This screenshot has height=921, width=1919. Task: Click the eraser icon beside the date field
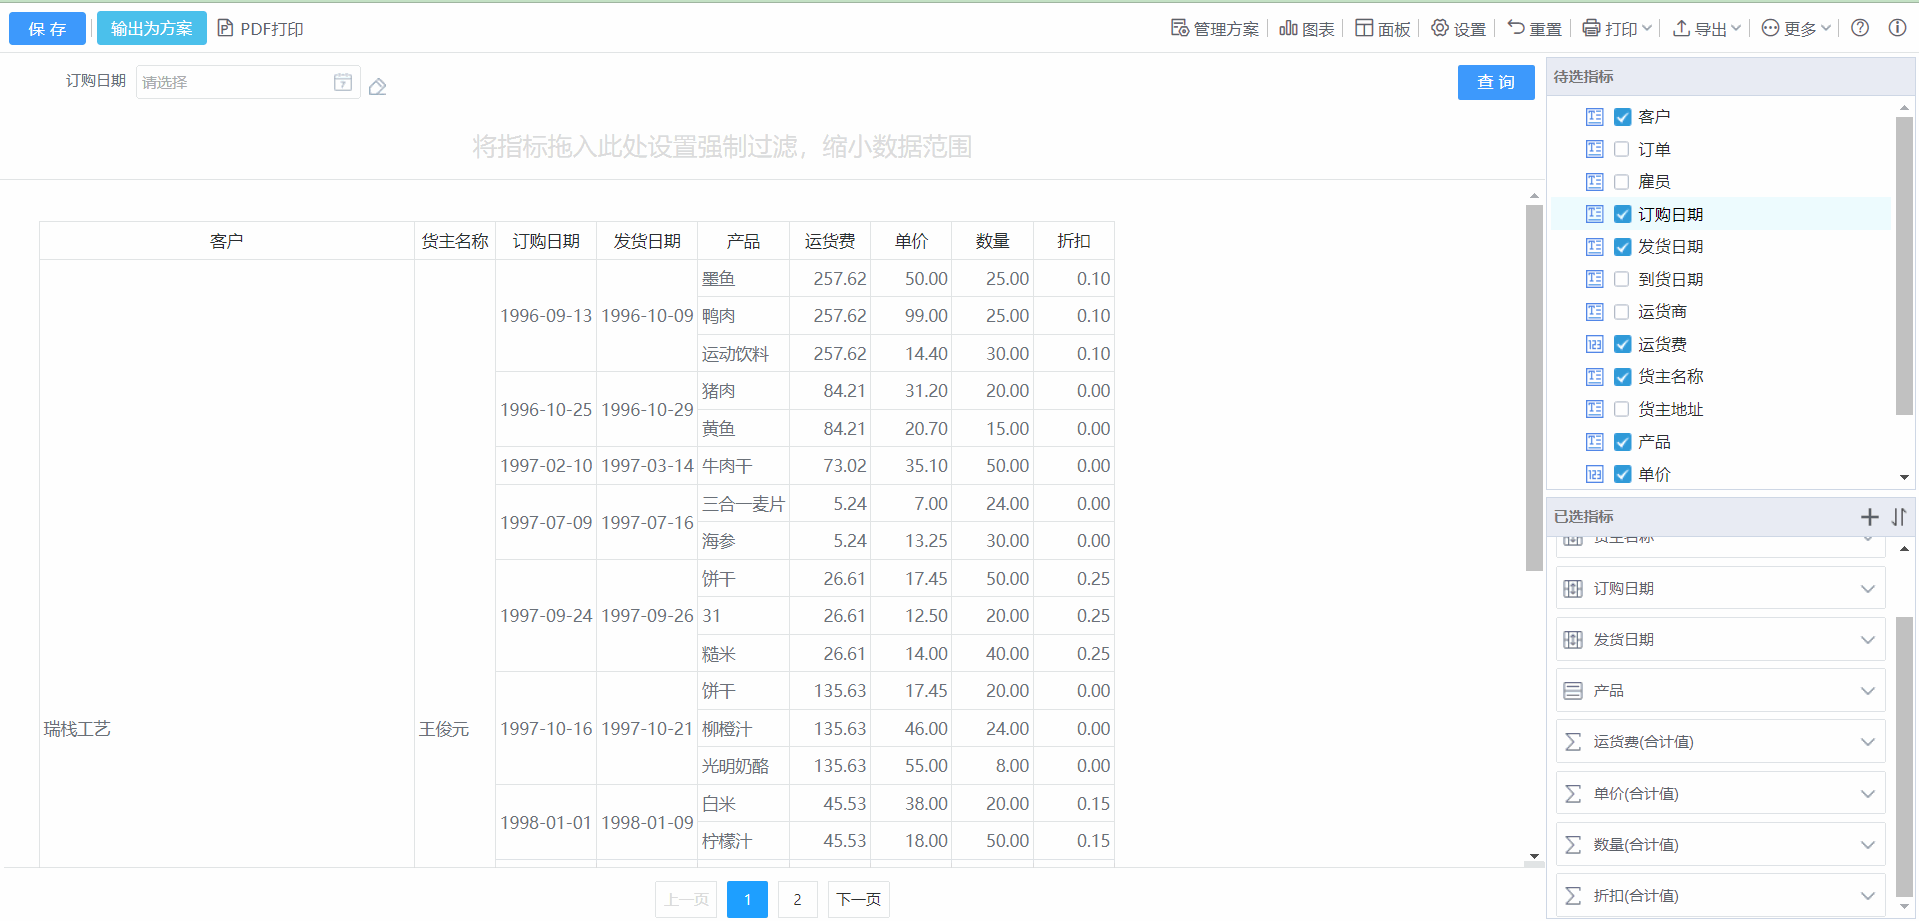(x=377, y=87)
